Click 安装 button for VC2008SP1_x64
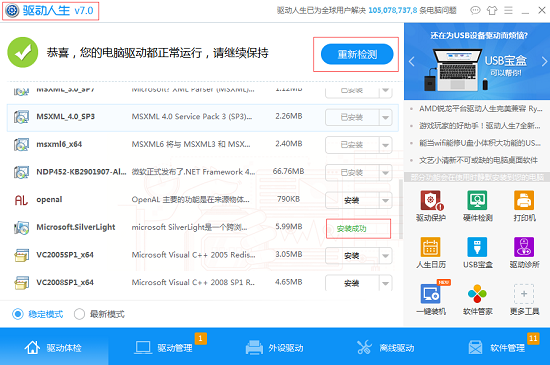This screenshot has width=550, height=365. (352, 283)
